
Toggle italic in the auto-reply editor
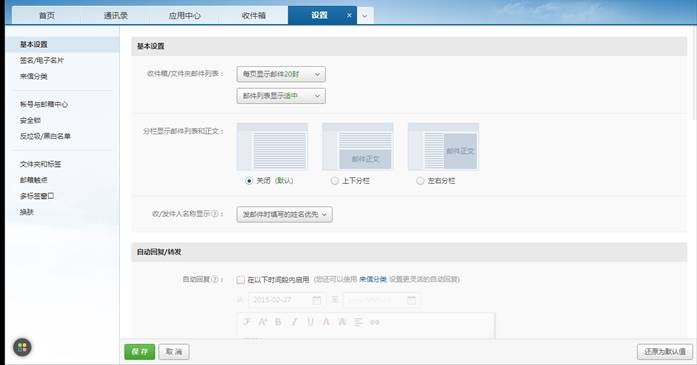(x=294, y=322)
